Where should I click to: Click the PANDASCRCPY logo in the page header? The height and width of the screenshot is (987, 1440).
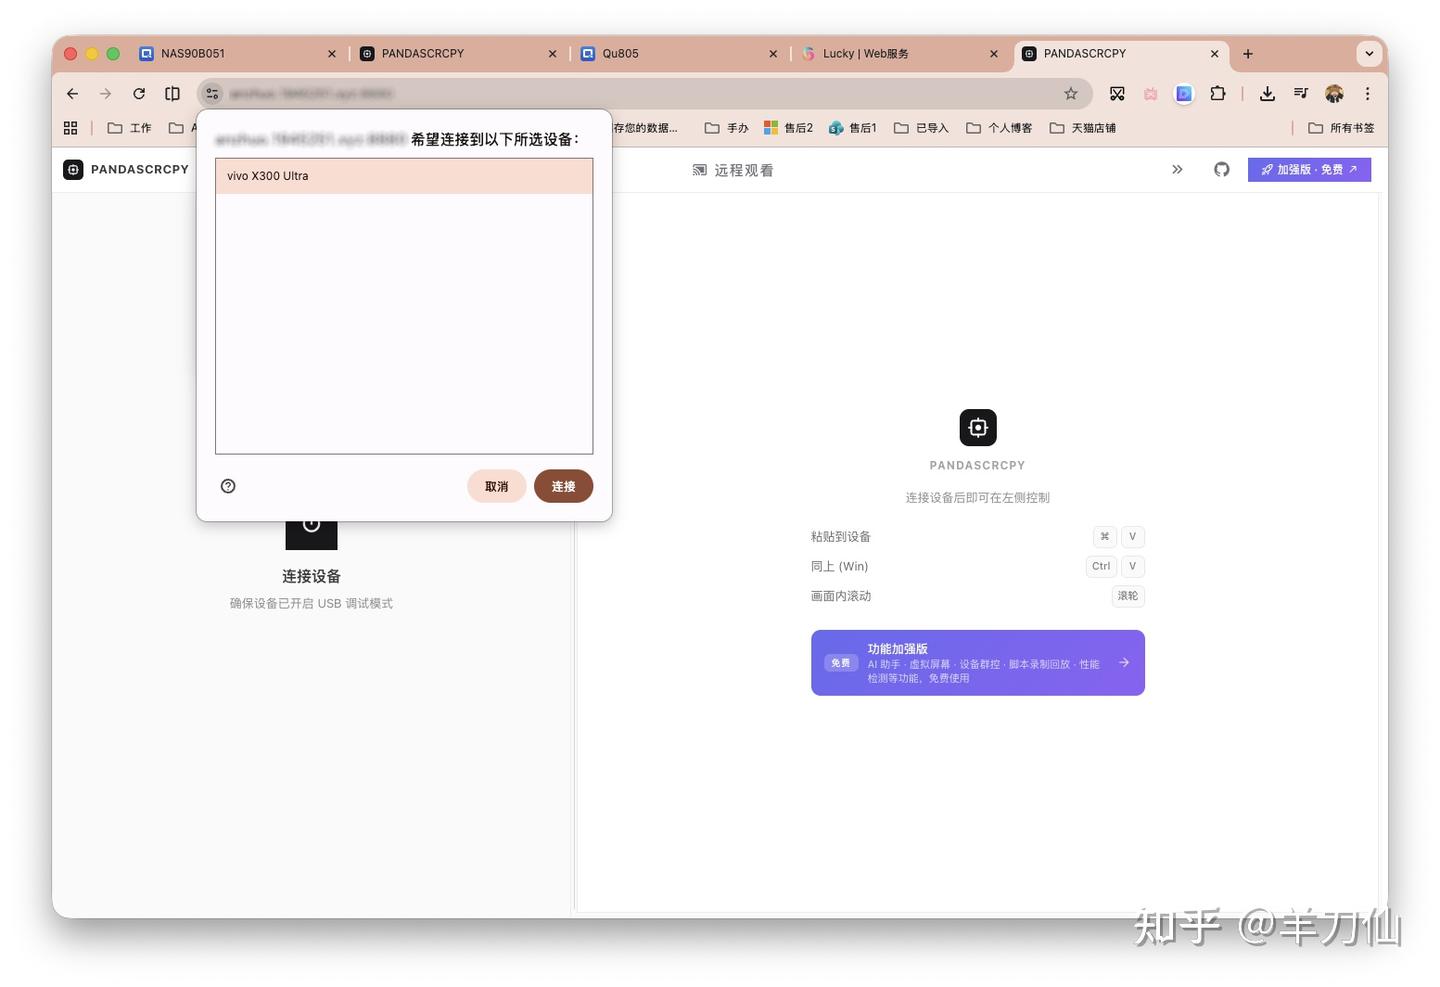point(126,170)
